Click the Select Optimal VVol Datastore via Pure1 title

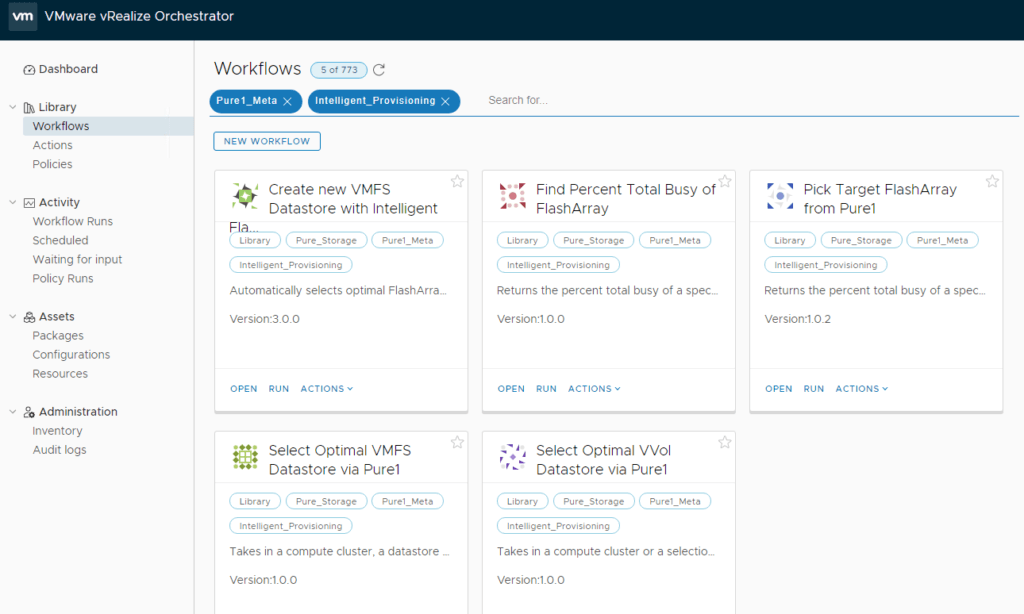click(x=603, y=460)
